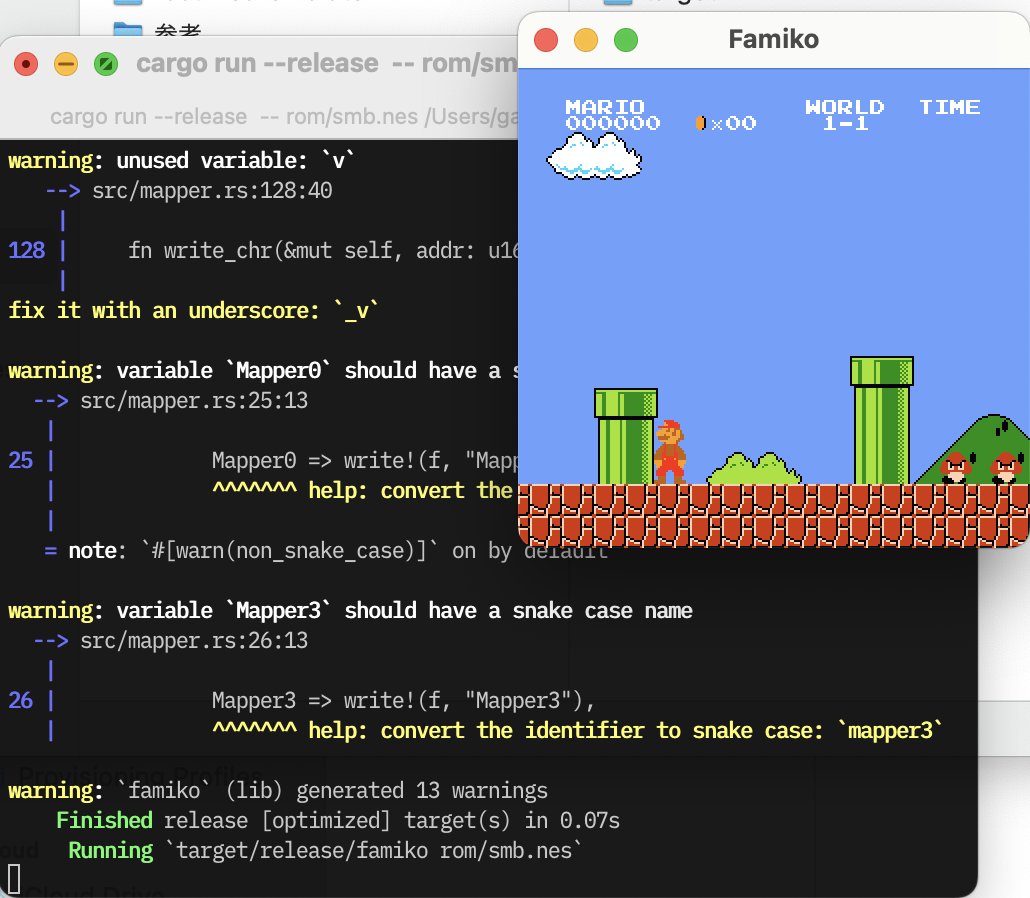1030x898 pixels.
Task: Click the 'Mapper3 => write!(f, "Mapper3")' line
Action: [x=403, y=700]
